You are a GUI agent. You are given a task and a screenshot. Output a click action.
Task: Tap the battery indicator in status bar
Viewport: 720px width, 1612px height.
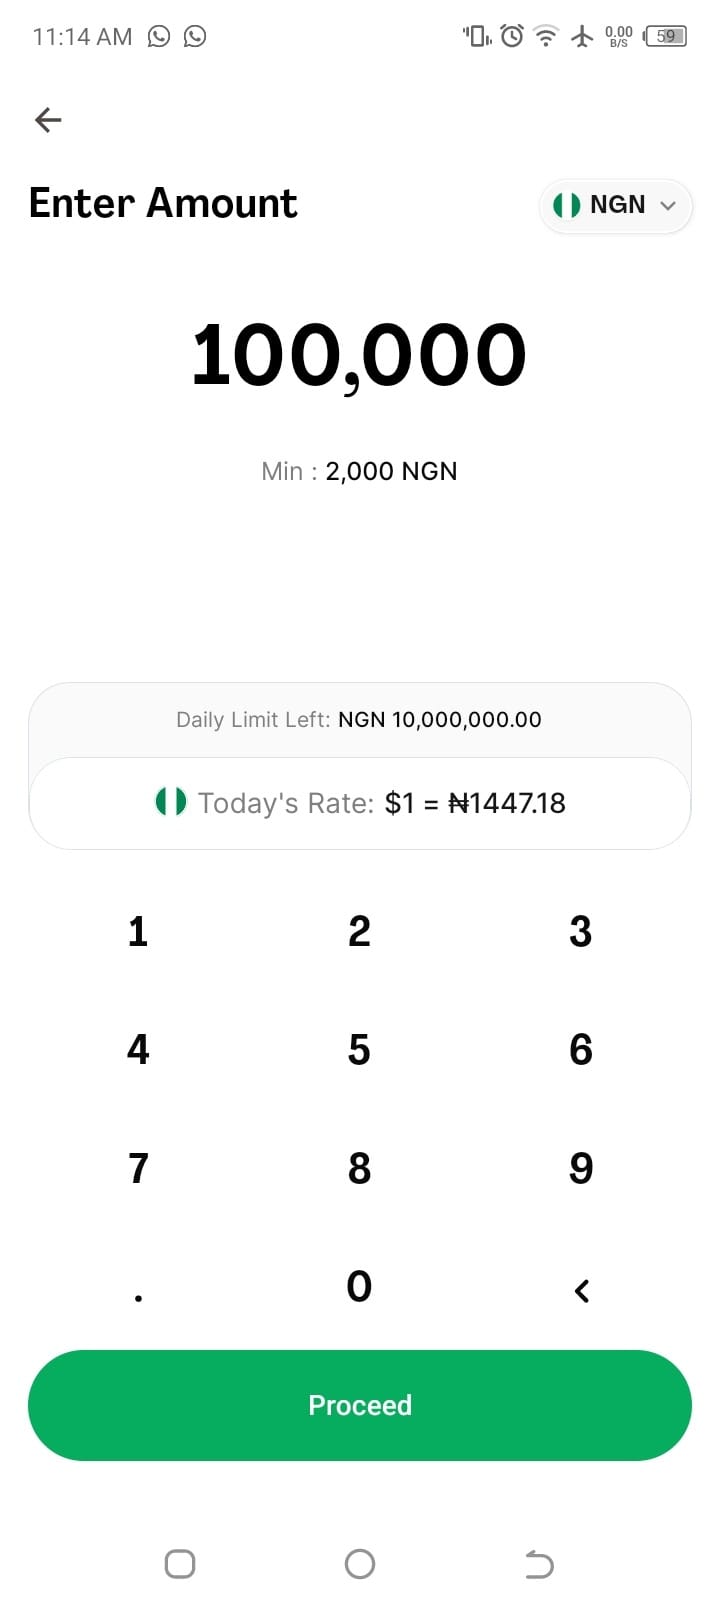666,37
